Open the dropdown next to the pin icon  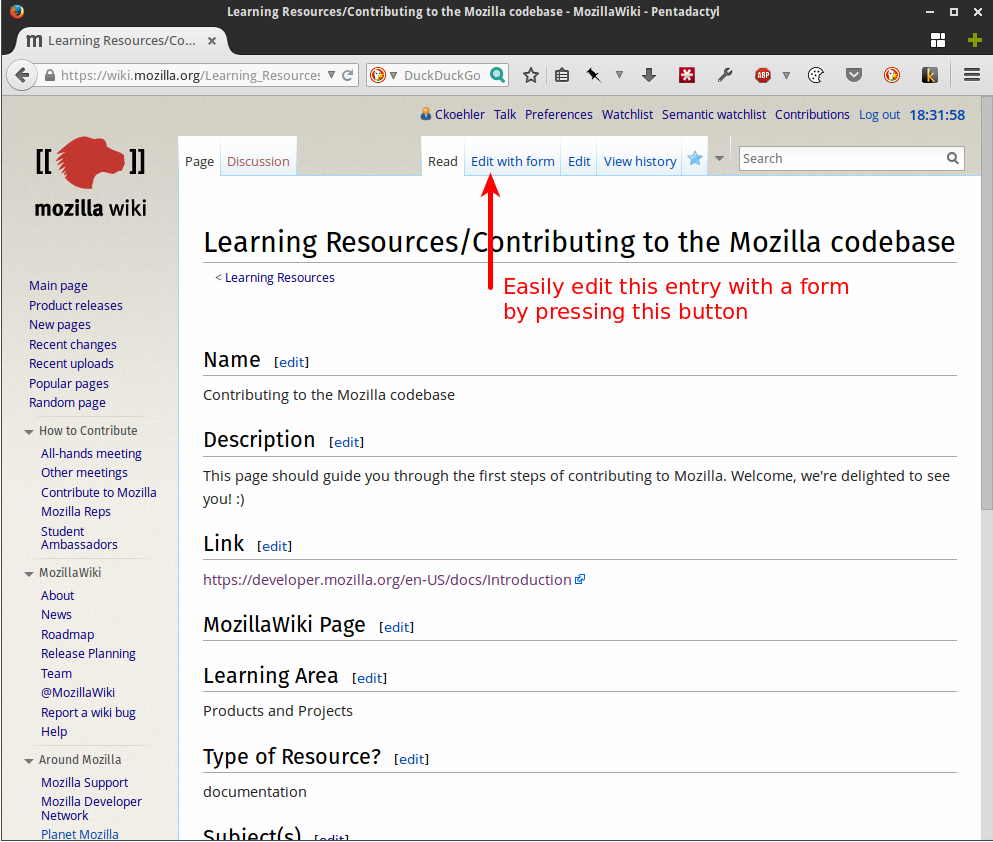(619, 75)
